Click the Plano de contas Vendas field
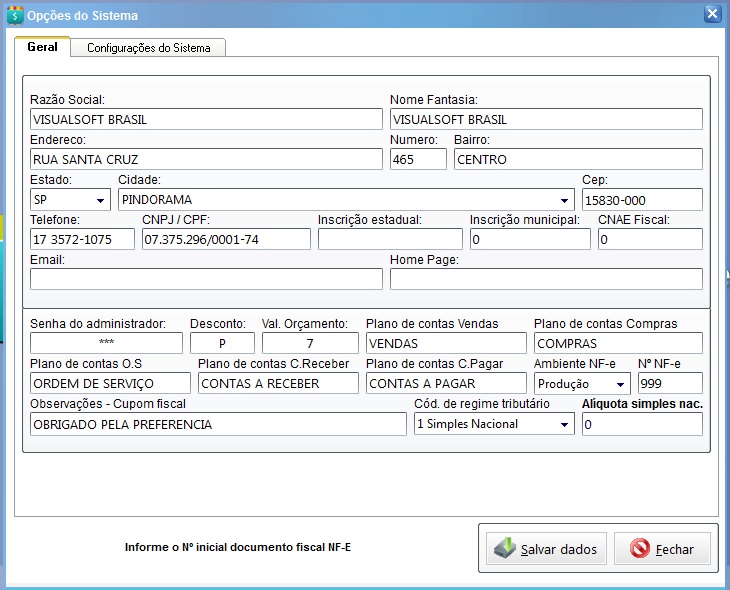Image resolution: width=730 pixels, height=590 pixels. (446, 343)
